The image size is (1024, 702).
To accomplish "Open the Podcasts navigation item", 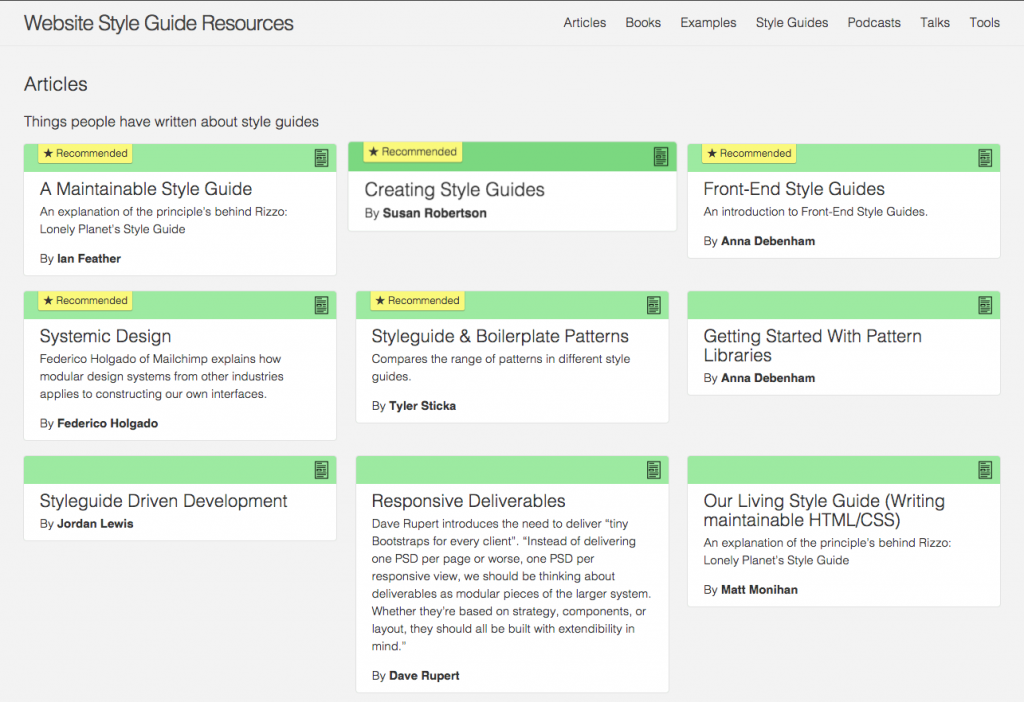I will [x=873, y=22].
